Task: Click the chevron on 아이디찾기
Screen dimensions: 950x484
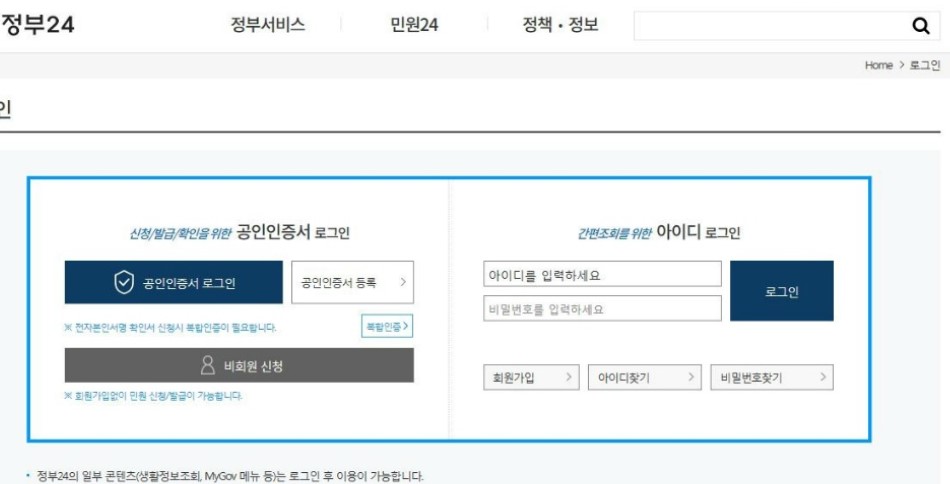Action: [x=691, y=377]
